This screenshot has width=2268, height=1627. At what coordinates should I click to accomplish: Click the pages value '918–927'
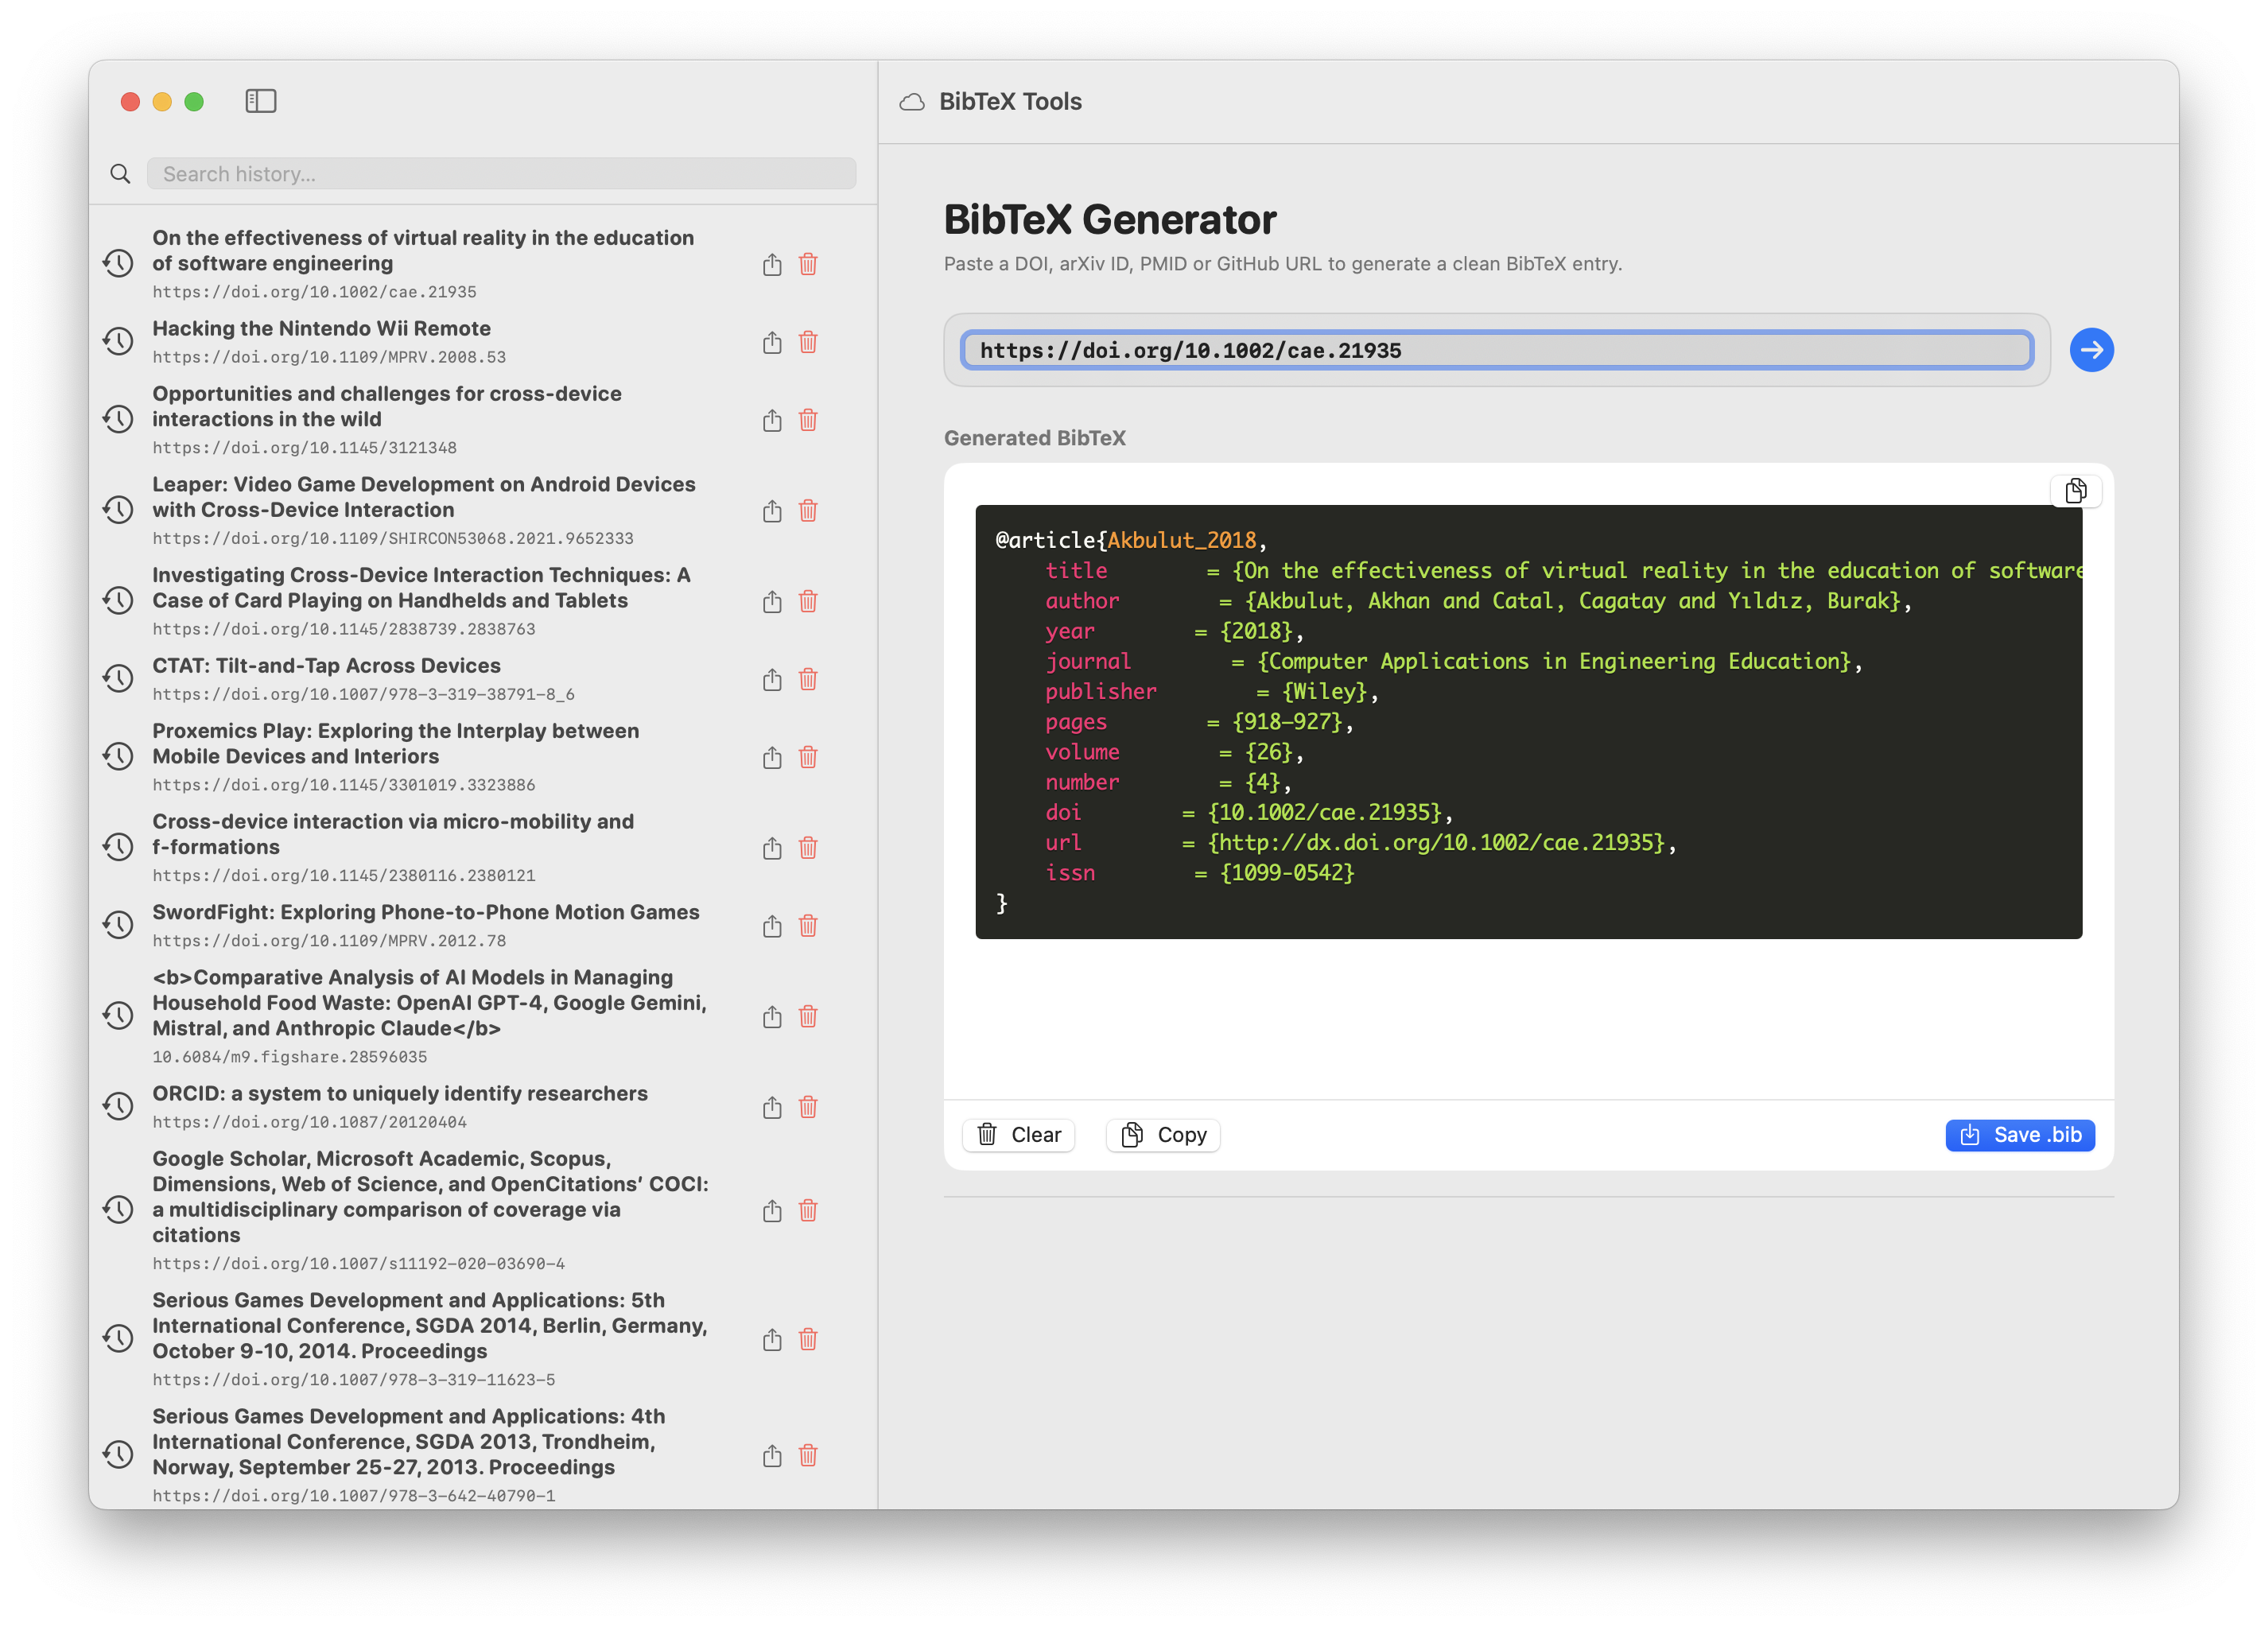[x=1287, y=722]
